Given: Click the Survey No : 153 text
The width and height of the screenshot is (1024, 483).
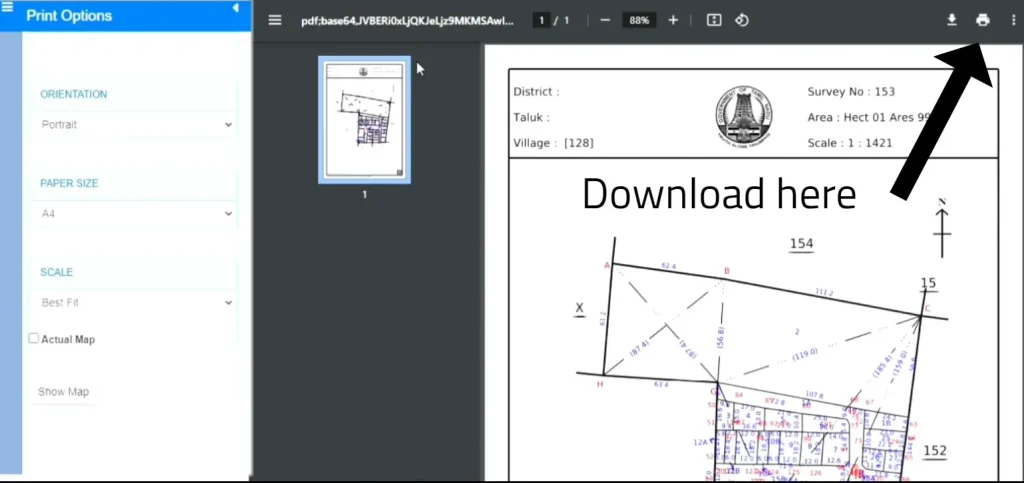Looking at the screenshot, I should pyautogui.click(x=851, y=91).
